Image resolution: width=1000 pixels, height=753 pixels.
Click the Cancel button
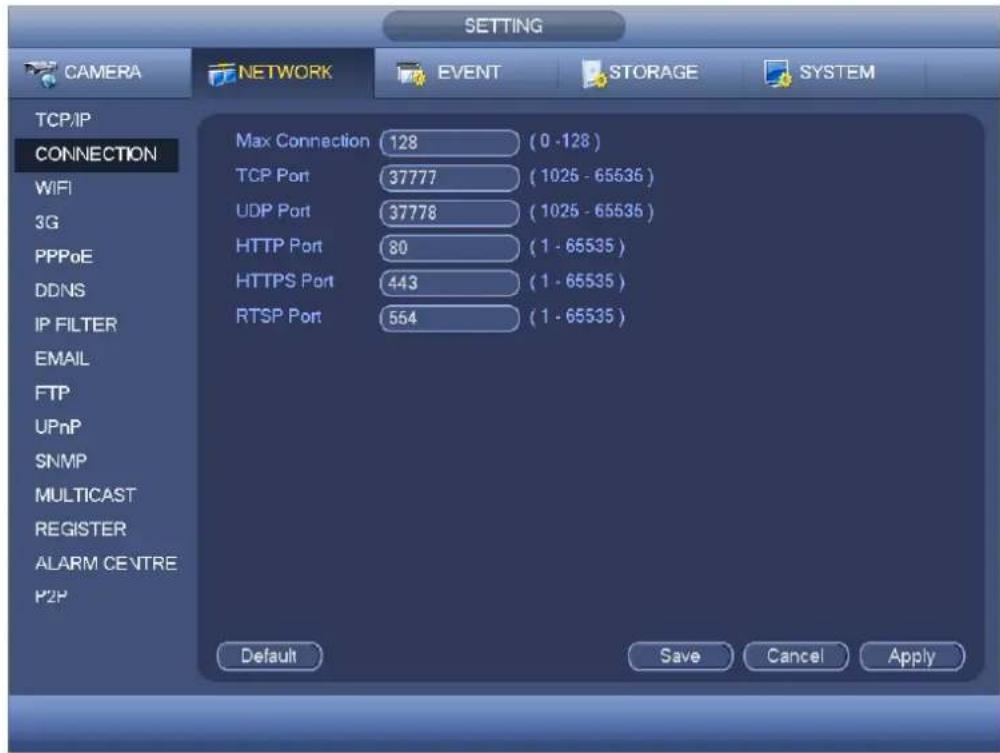796,656
